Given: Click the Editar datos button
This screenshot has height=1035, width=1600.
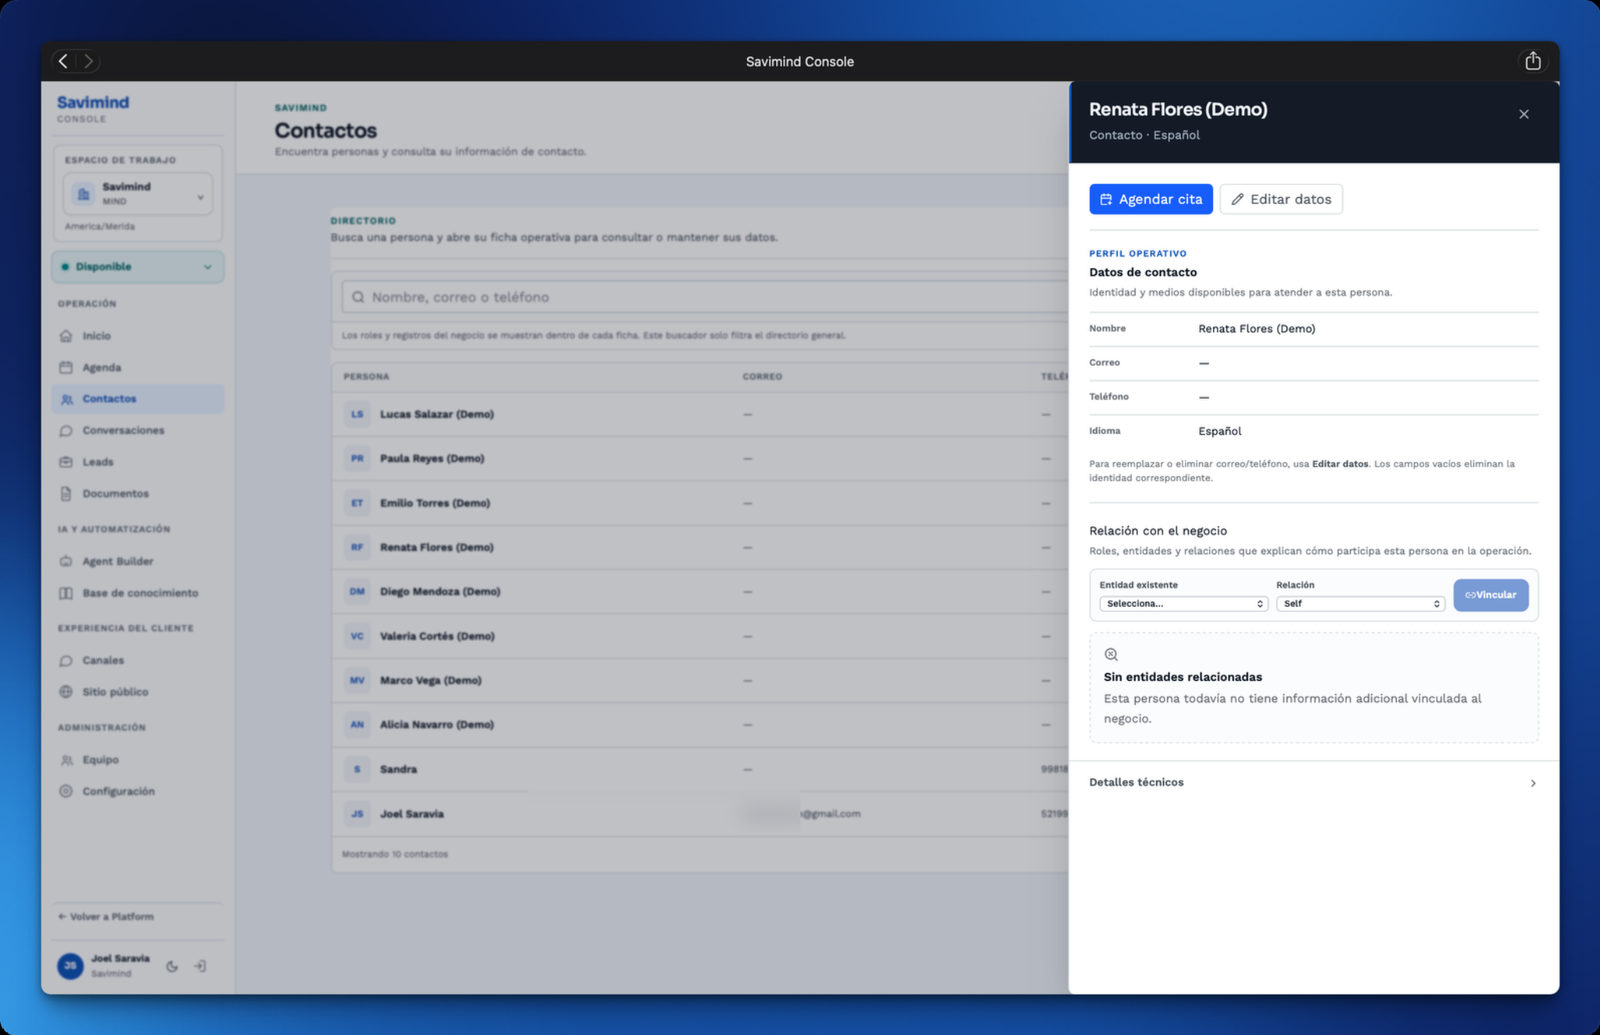Looking at the screenshot, I should click(x=1281, y=199).
